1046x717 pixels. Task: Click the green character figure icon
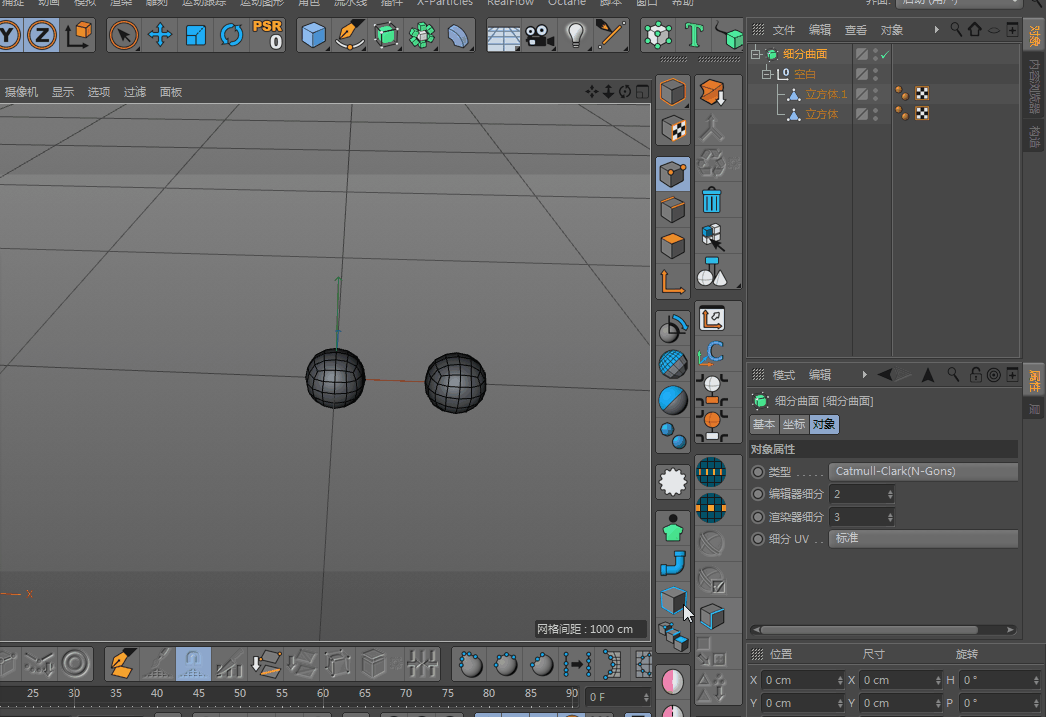[672, 528]
